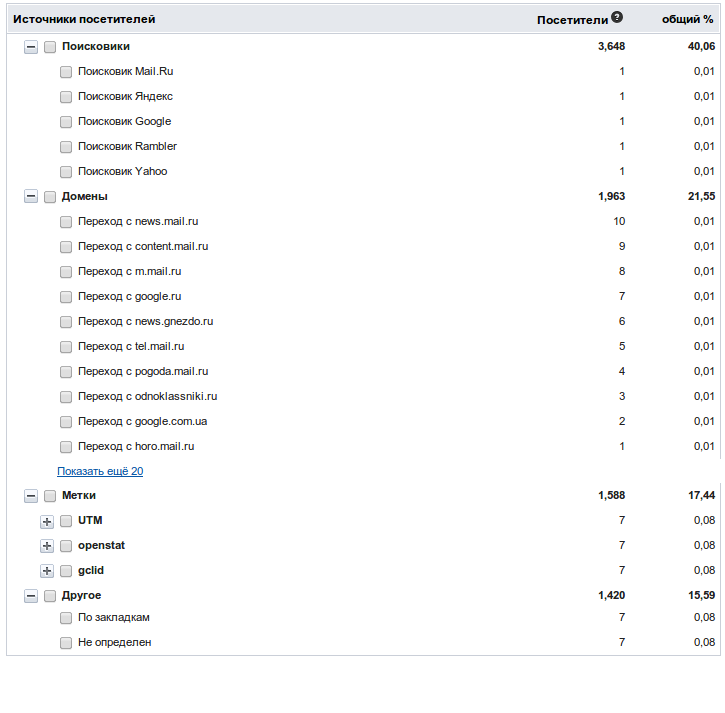This screenshot has width=725, height=713.
Task: Select the Домены group checkbox
Action: (50, 197)
